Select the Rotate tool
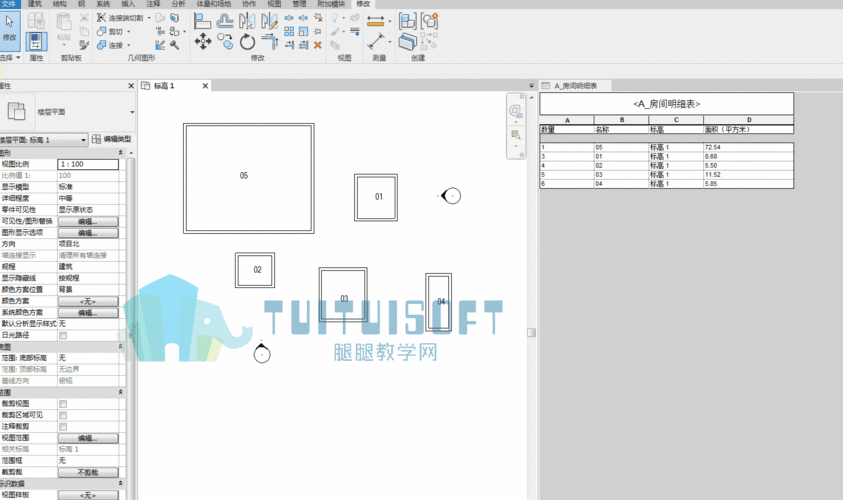The height and width of the screenshot is (500, 843). pyautogui.click(x=247, y=41)
